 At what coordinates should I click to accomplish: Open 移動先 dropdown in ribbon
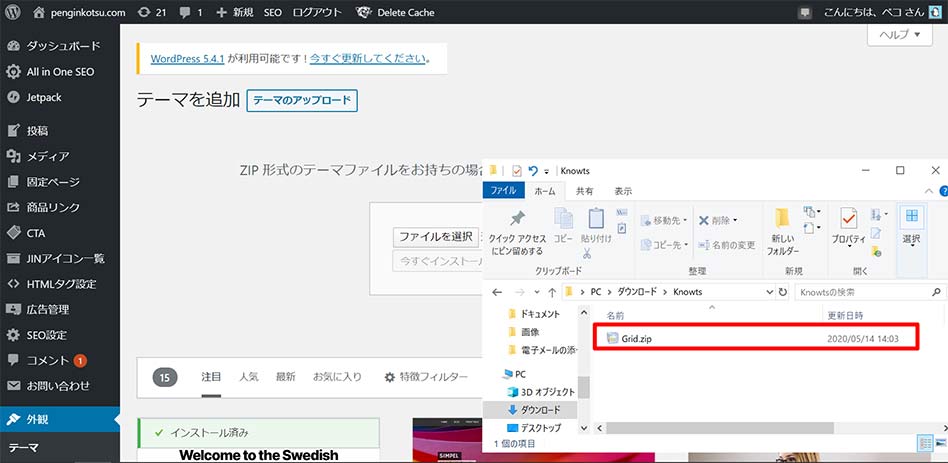pyautogui.click(x=663, y=221)
